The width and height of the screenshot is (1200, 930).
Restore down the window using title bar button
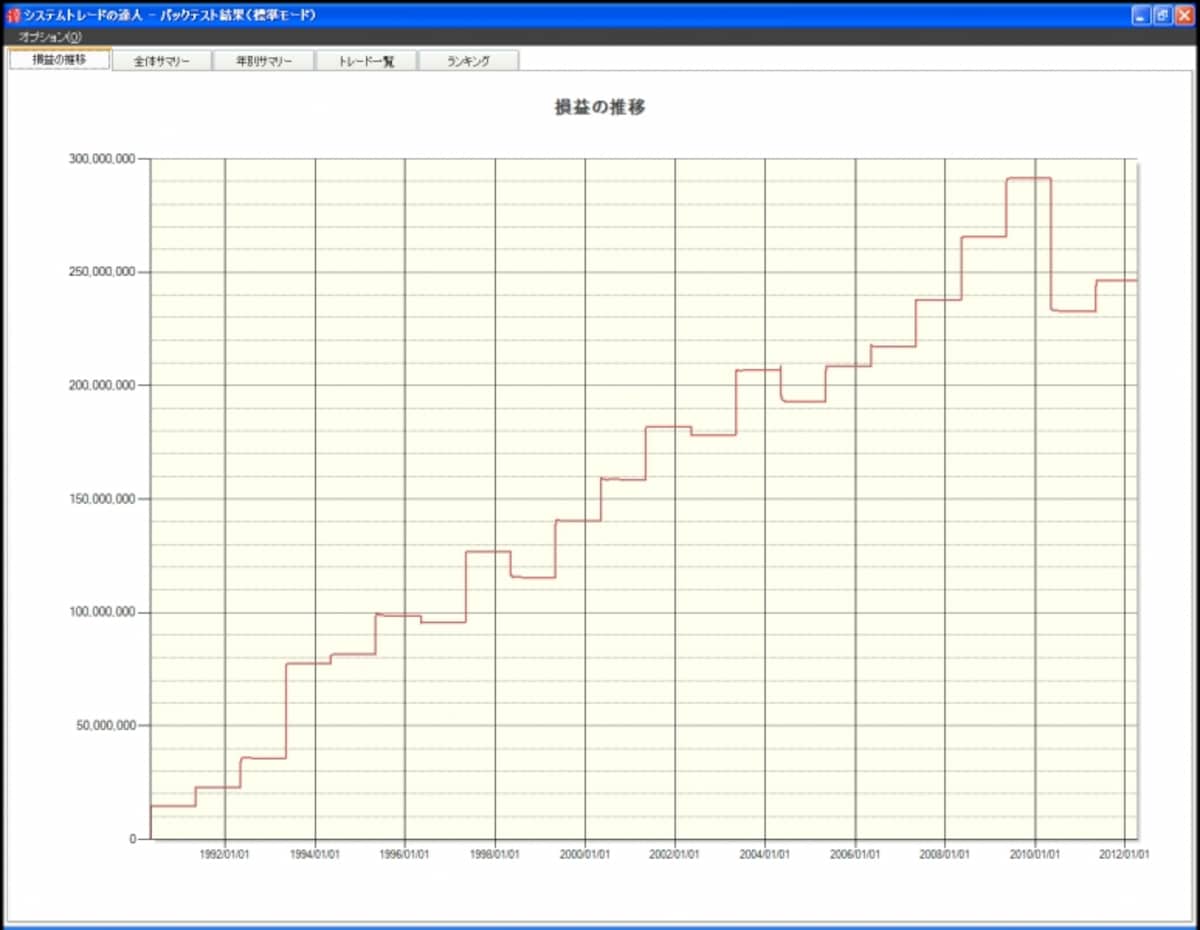[x=1162, y=15]
